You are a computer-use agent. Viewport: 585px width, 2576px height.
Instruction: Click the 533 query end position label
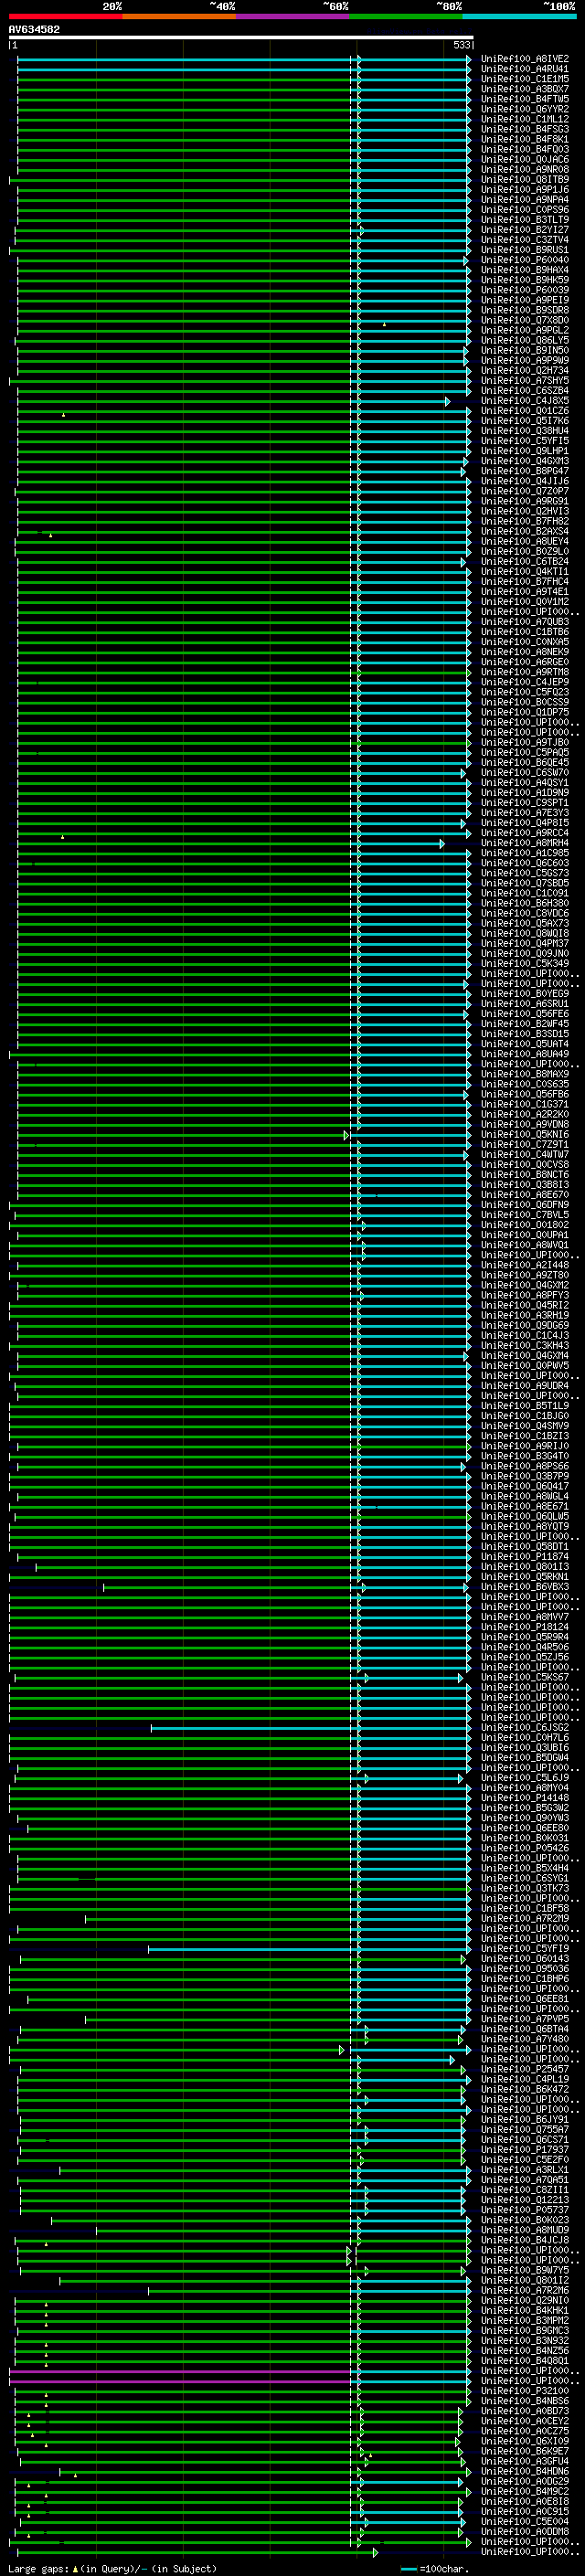coord(461,45)
